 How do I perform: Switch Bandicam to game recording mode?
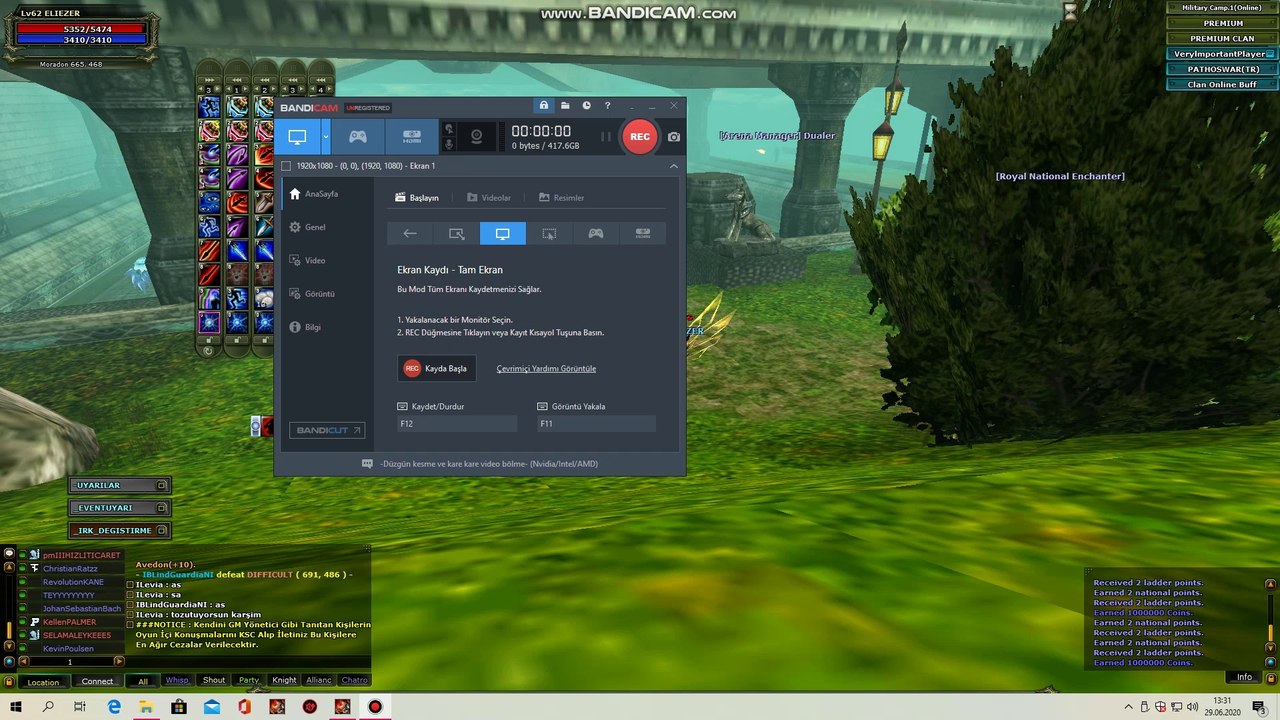357,137
